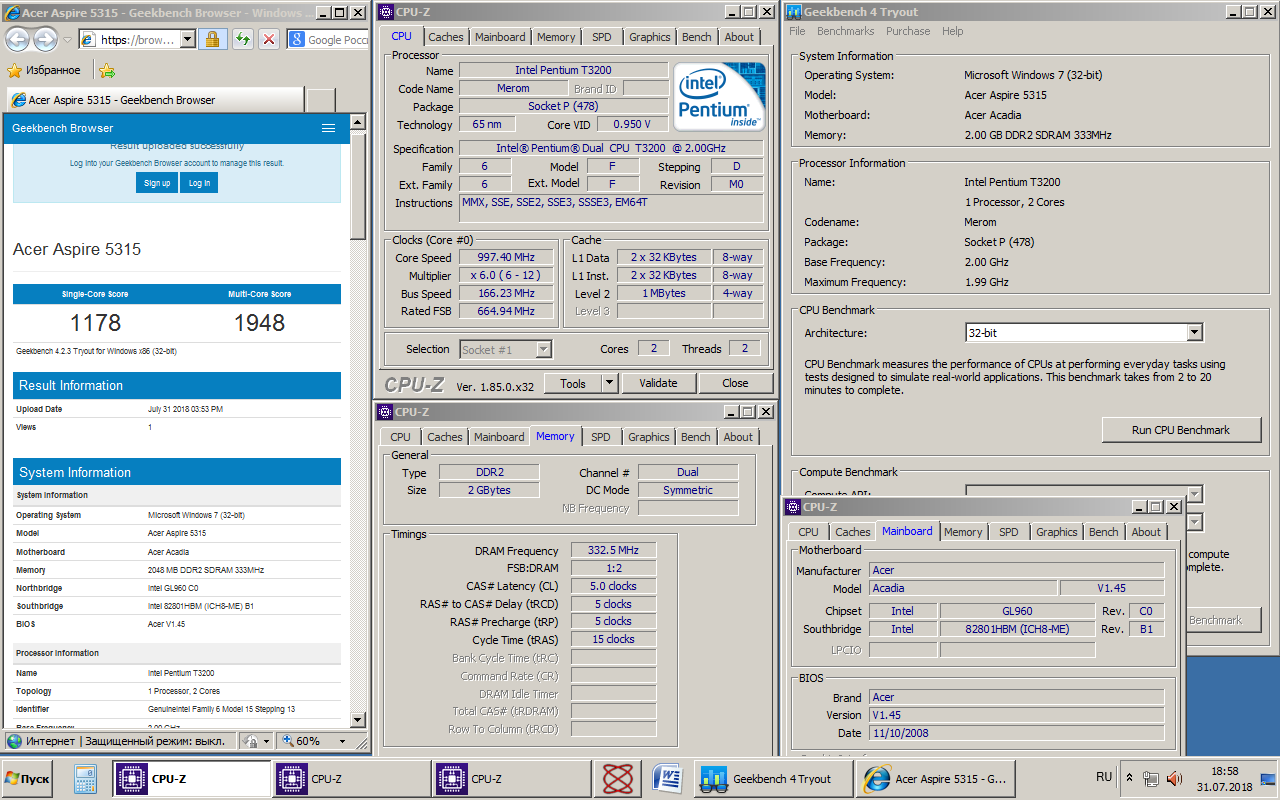The height and width of the screenshot is (800, 1280).
Task: Open Geekbench Help menu
Action: (953, 31)
